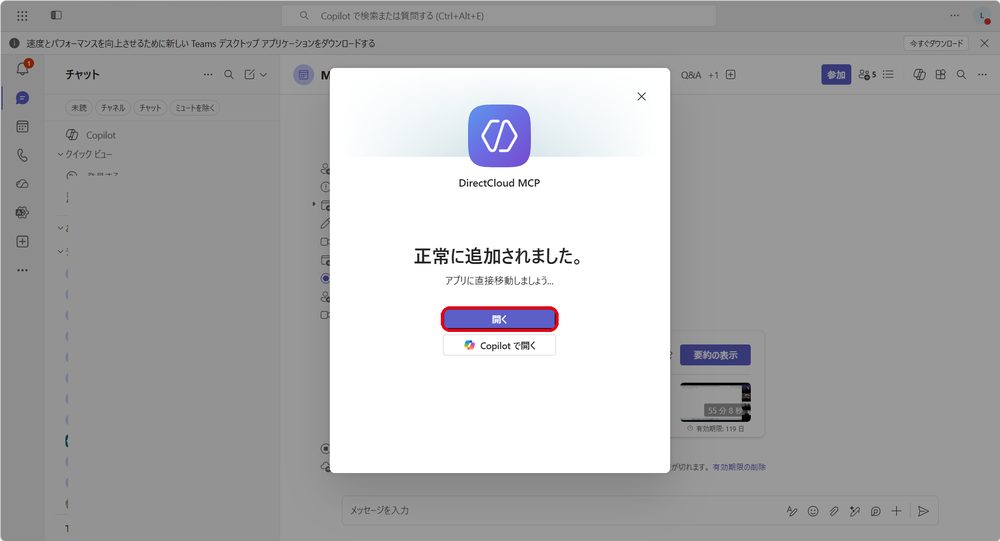
Task: Click the DirectCloud MCP app icon
Action: point(499,136)
